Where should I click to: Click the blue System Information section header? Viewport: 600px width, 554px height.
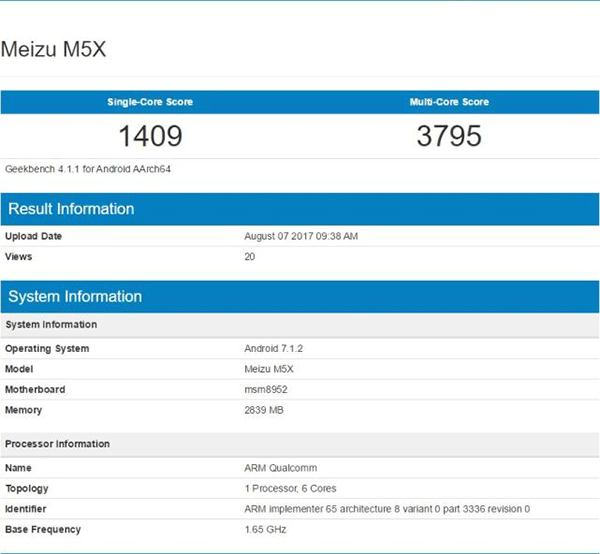pos(300,297)
